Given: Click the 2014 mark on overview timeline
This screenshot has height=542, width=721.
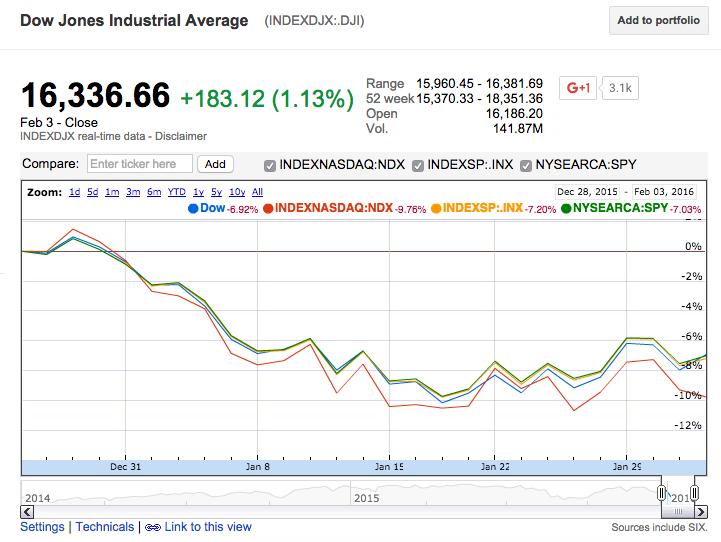Looking at the screenshot, I should pyautogui.click(x=38, y=498).
